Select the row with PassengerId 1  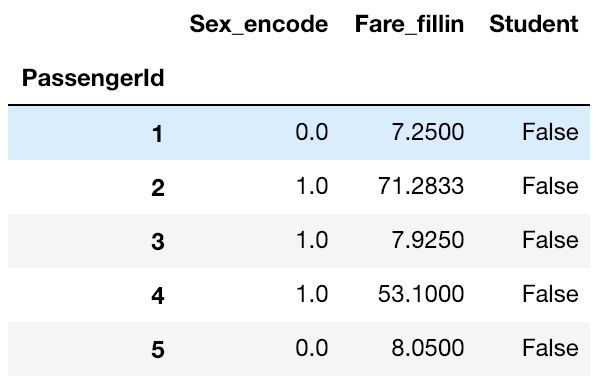(x=299, y=133)
